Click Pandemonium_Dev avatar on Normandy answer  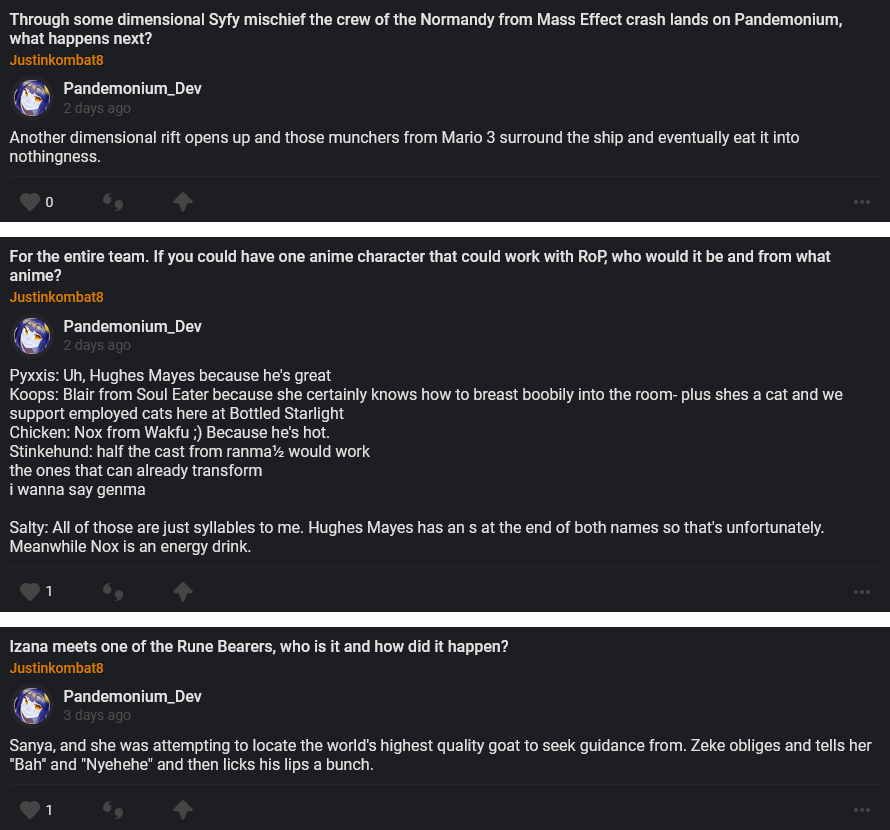tap(32, 98)
